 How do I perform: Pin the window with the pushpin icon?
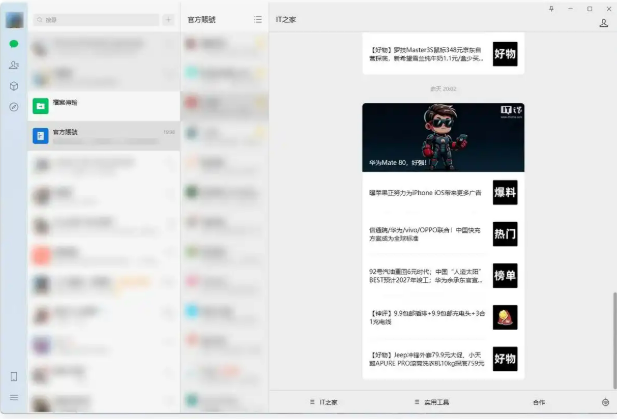coord(551,9)
